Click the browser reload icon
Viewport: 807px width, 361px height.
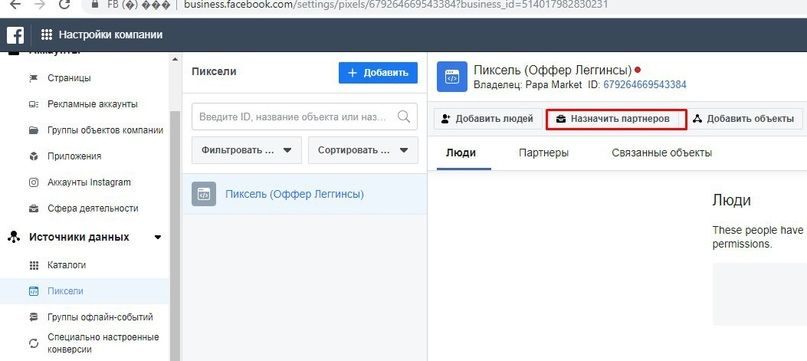pos(64,5)
